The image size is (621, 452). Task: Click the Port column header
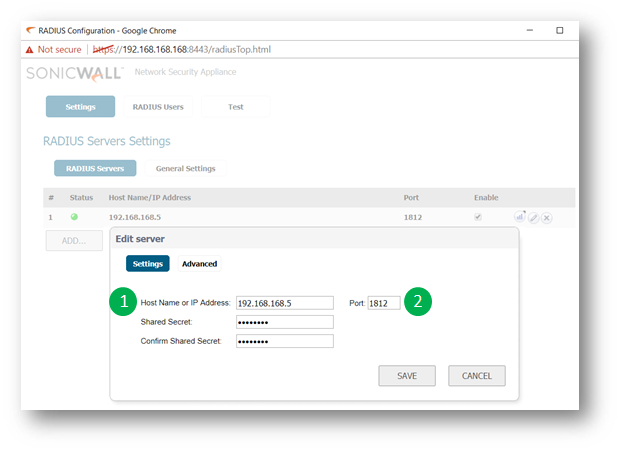click(411, 197)
